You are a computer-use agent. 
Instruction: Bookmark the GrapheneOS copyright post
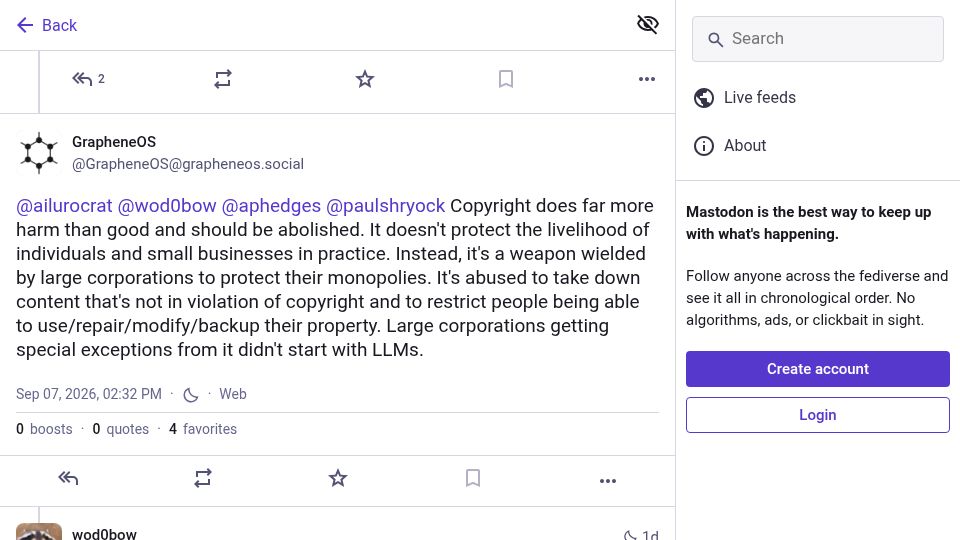coord(473,478)
